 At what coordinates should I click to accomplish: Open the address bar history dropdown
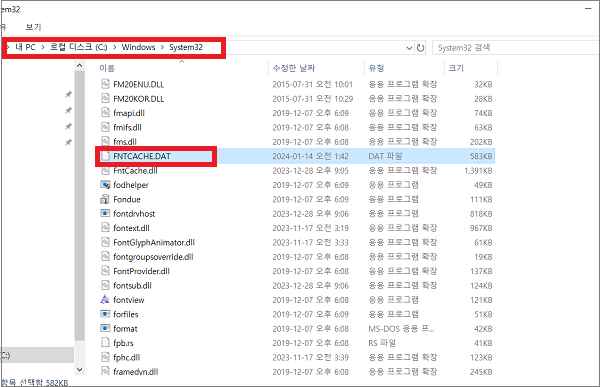click(409, 48)
